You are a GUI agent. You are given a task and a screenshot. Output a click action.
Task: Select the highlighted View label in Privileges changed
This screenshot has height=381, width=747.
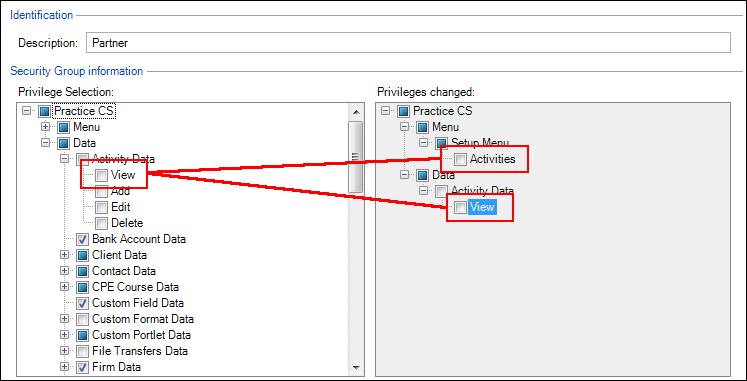click(x=482, y=207)
